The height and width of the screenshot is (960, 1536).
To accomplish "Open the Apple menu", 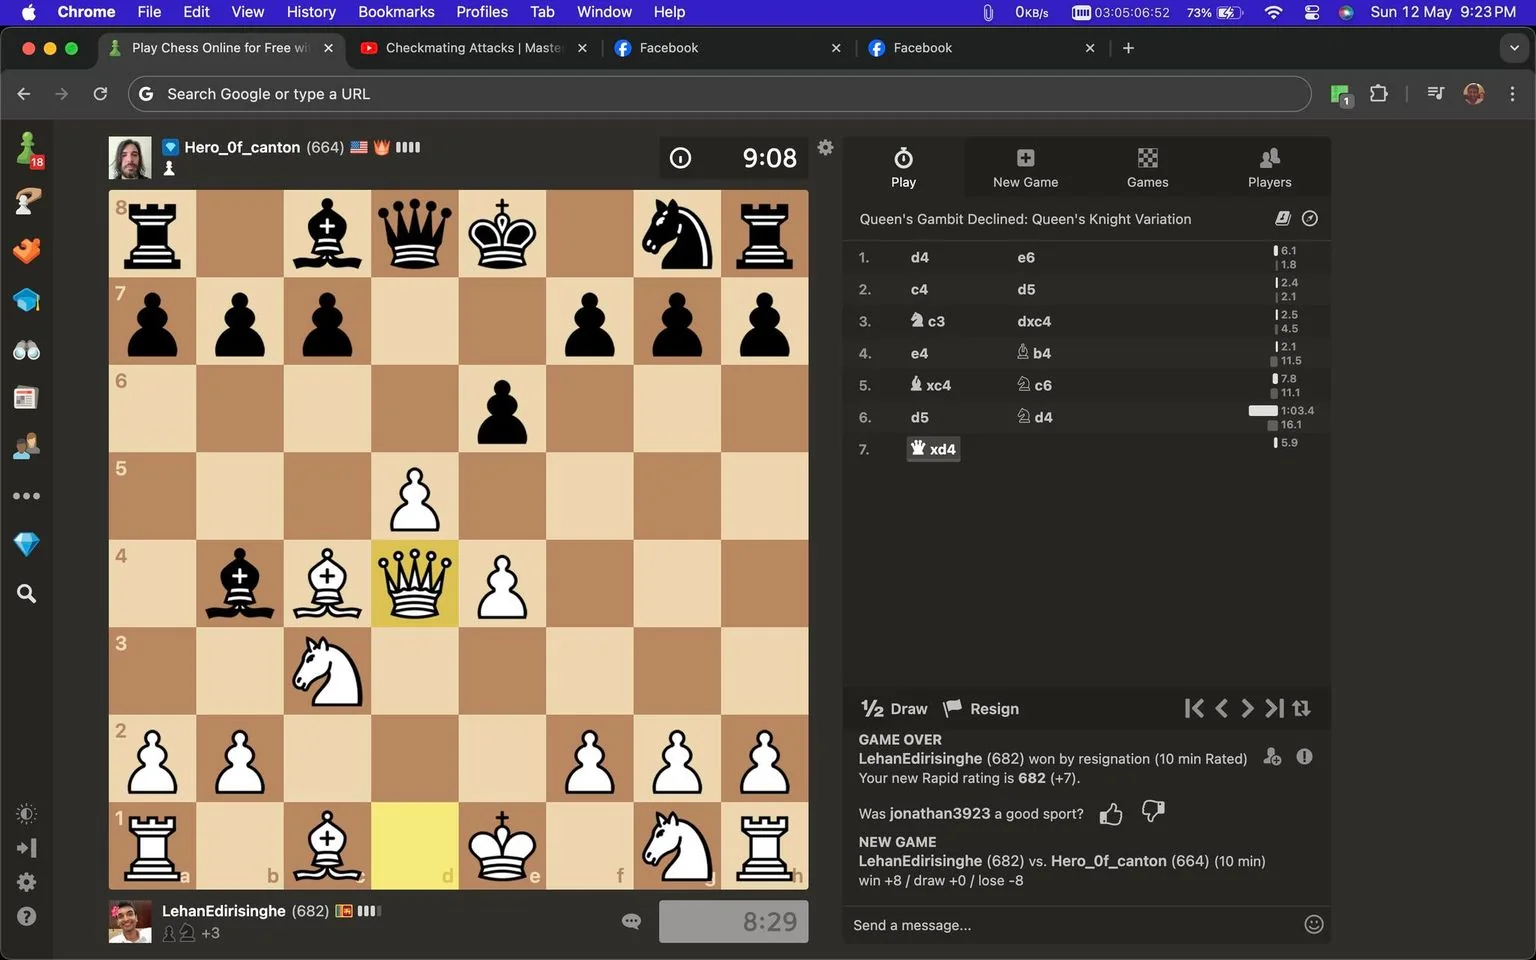I will point(28,12).
